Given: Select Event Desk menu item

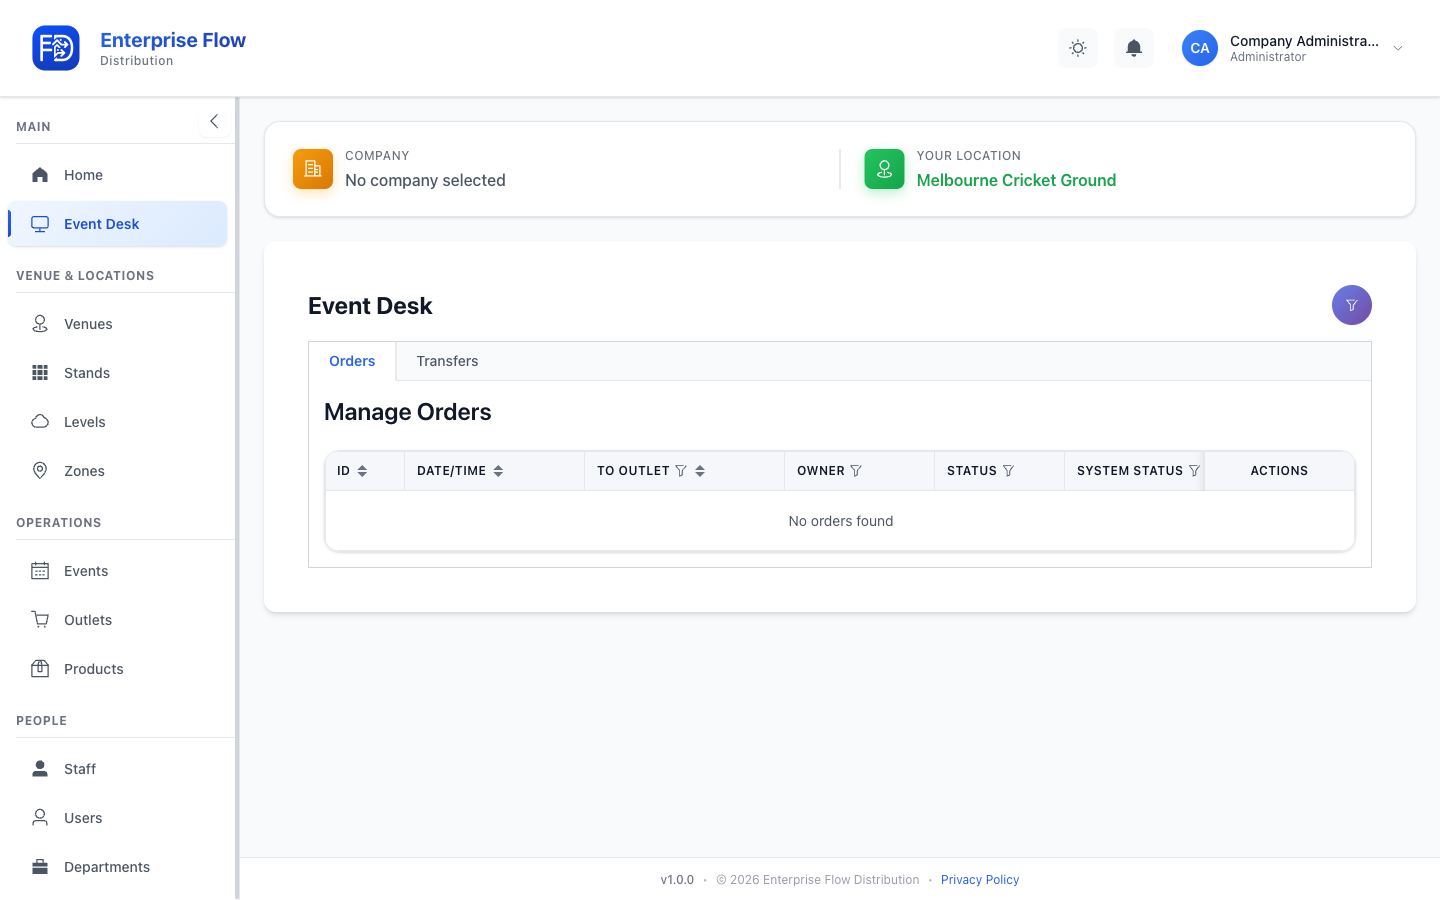Looking at the screenshot, I should pos(118,224).
